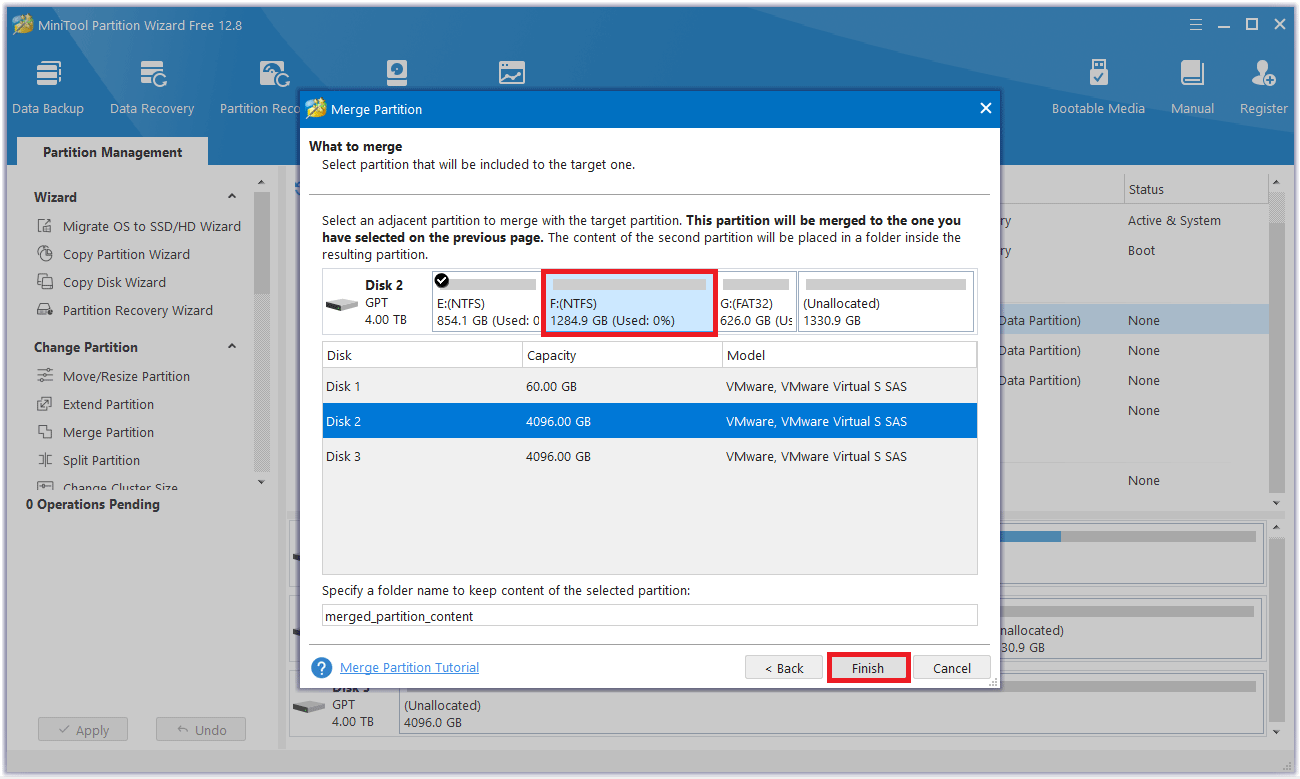Click the help question mark icon
The width and height of the screenshot is (1300, 779).
click(x=321, y=668)
